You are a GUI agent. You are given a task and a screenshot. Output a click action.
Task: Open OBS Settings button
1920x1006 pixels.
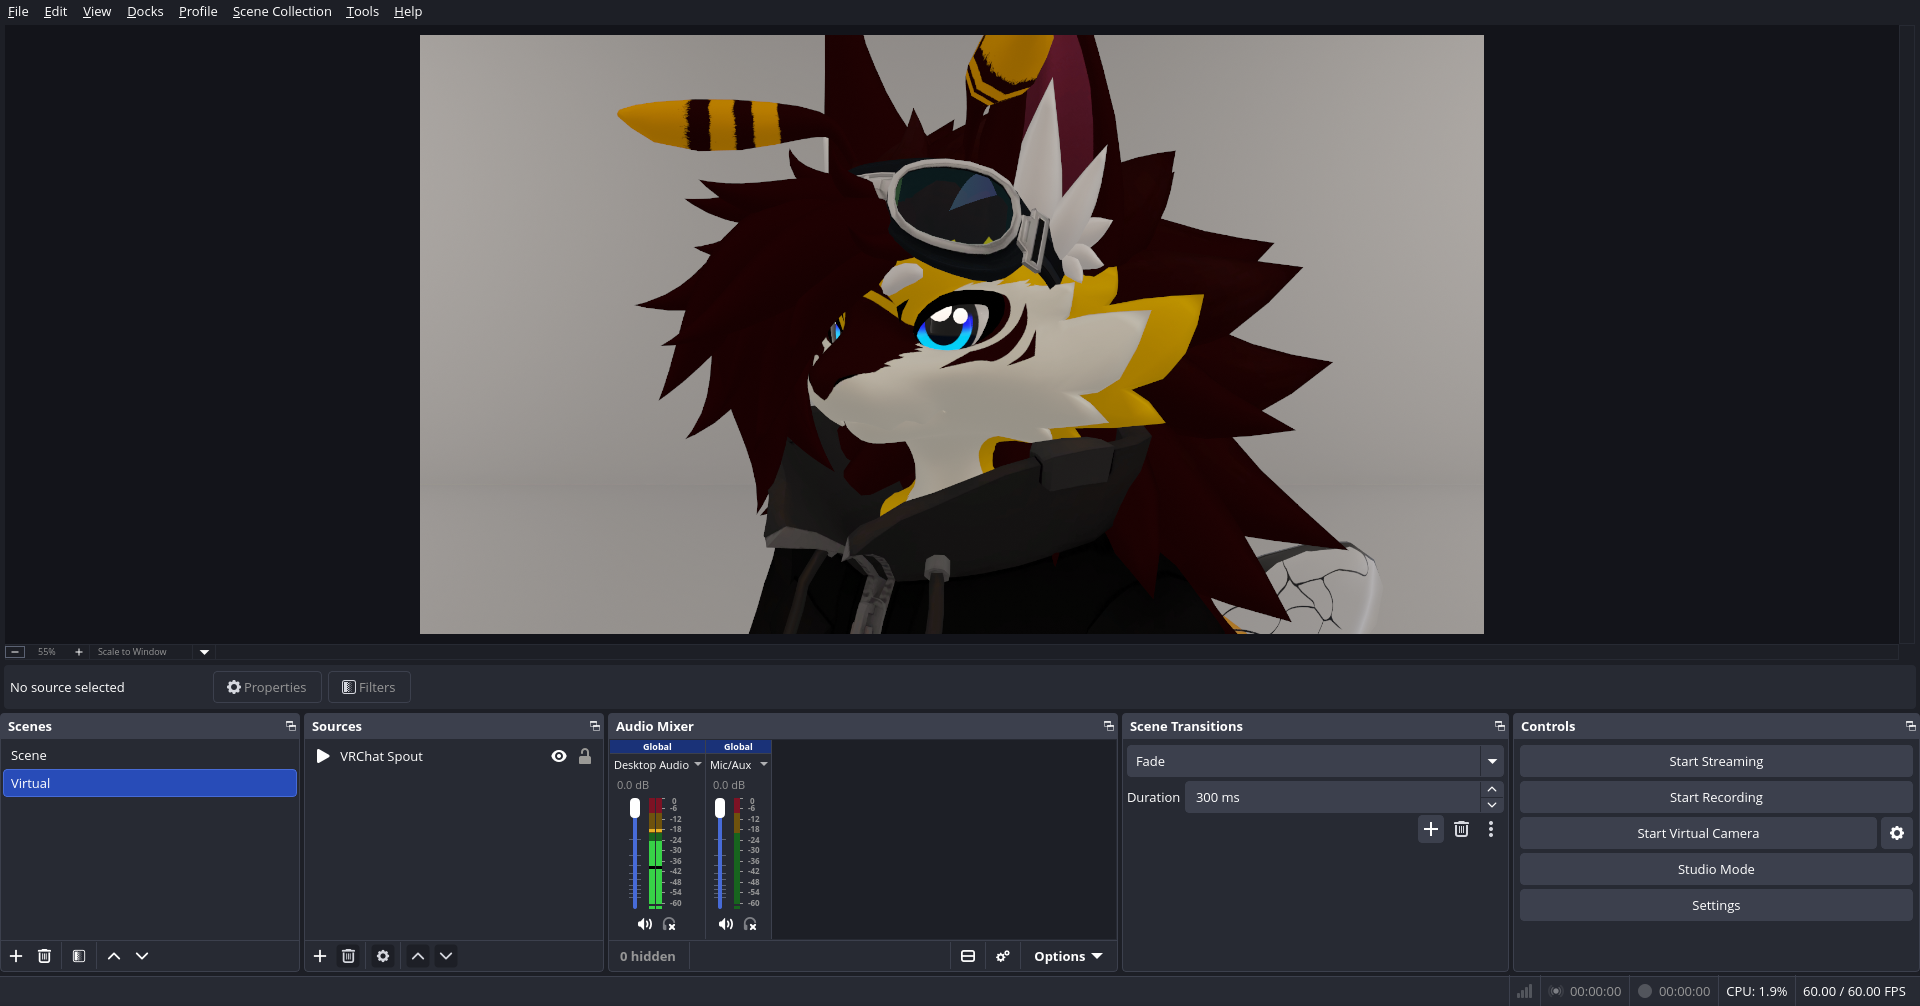(x=1716, y=905)
